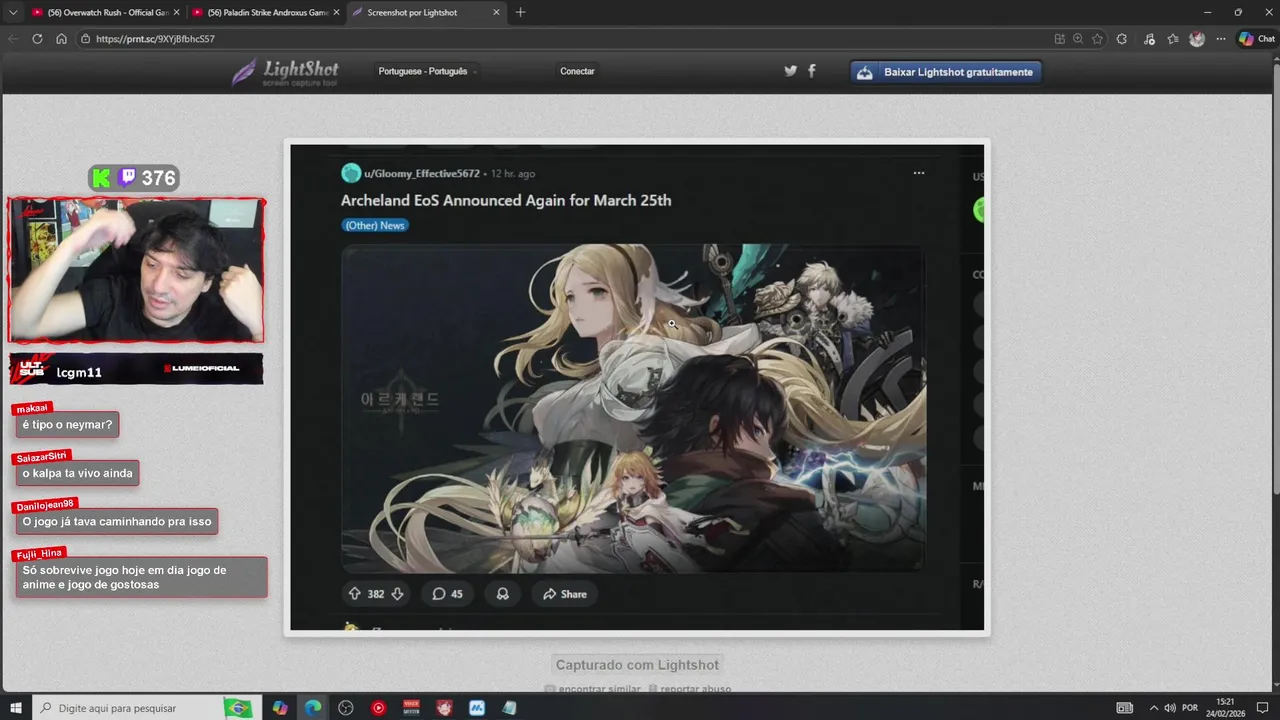The image size is (1280, 720).
Task: Click the Fujii_Hina chat message
Action: click(141, 577)
